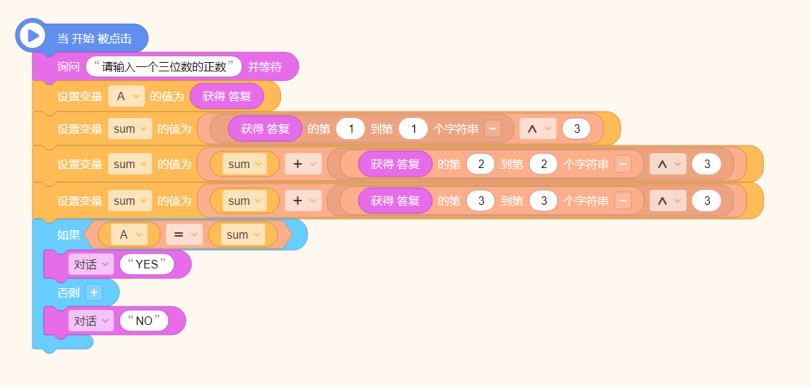Open + operator dropdown in index 2 row
Image resolution: width=811 pixels, height=387 pixels.
click(303, 164)
